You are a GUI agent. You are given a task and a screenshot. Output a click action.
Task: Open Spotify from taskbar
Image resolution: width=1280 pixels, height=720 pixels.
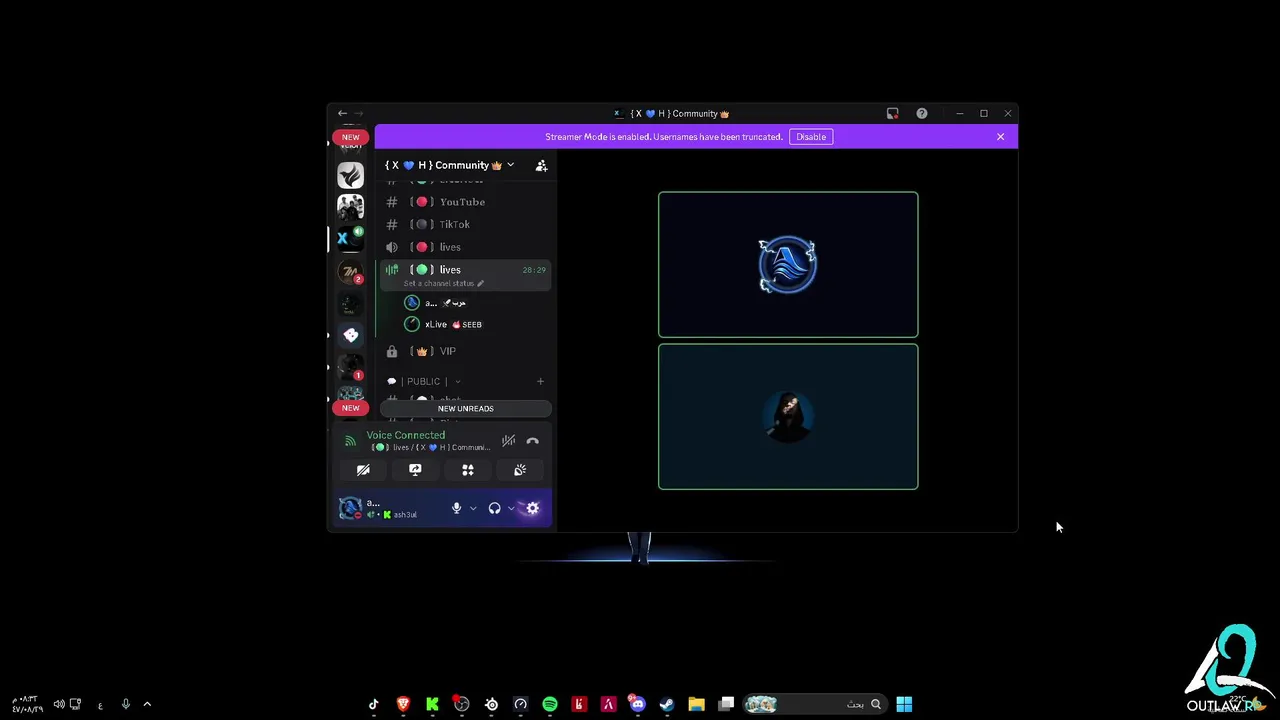[550, 704]
